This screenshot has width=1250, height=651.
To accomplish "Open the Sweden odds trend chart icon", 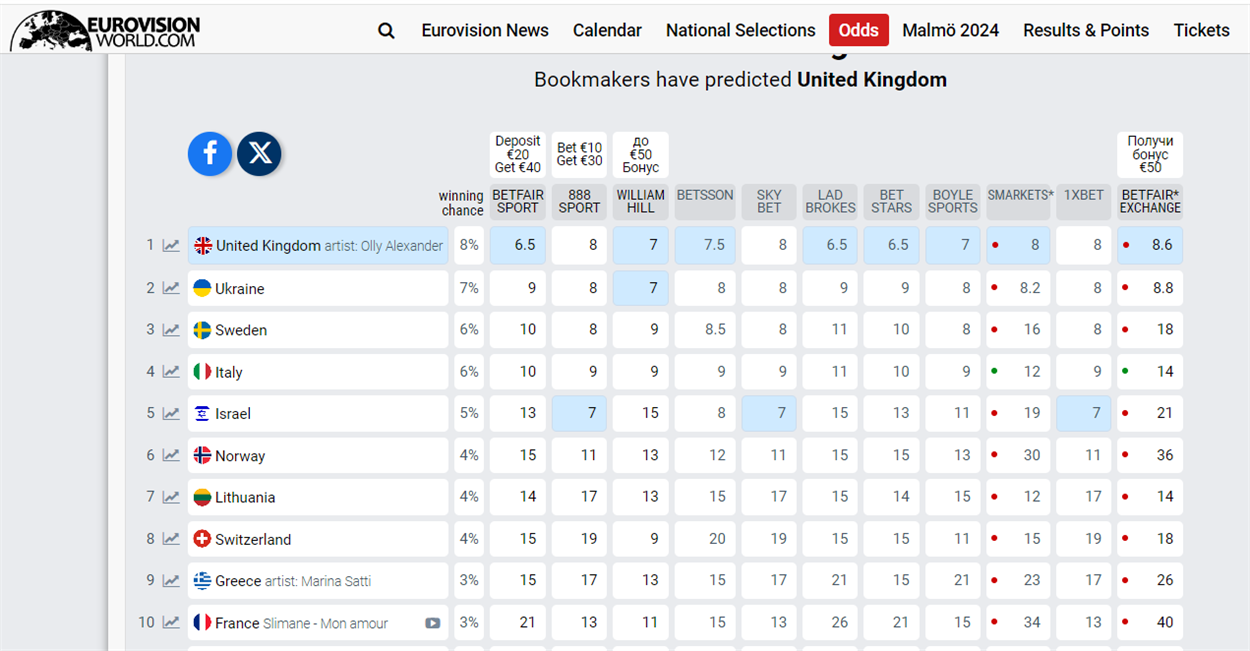I will (x=172, y=330).
